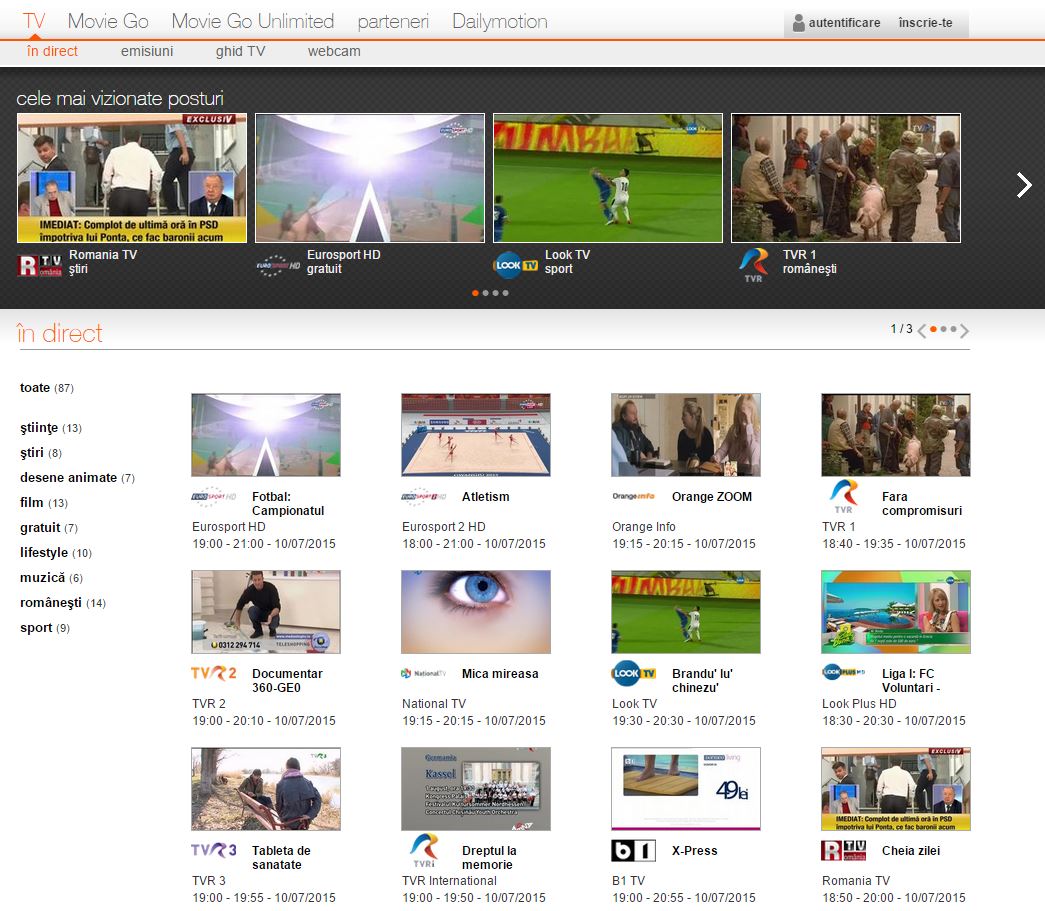
Task: Select the second carousel page dot
Action: [485, 293]
